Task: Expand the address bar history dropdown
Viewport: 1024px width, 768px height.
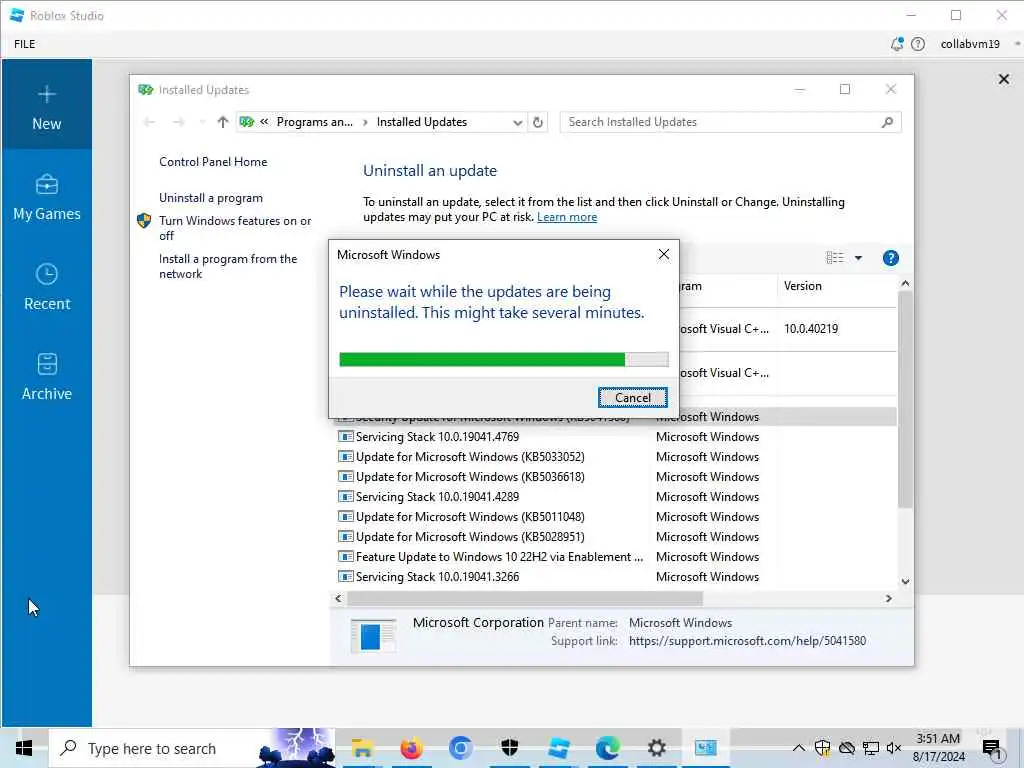Action: coord(517,122)
